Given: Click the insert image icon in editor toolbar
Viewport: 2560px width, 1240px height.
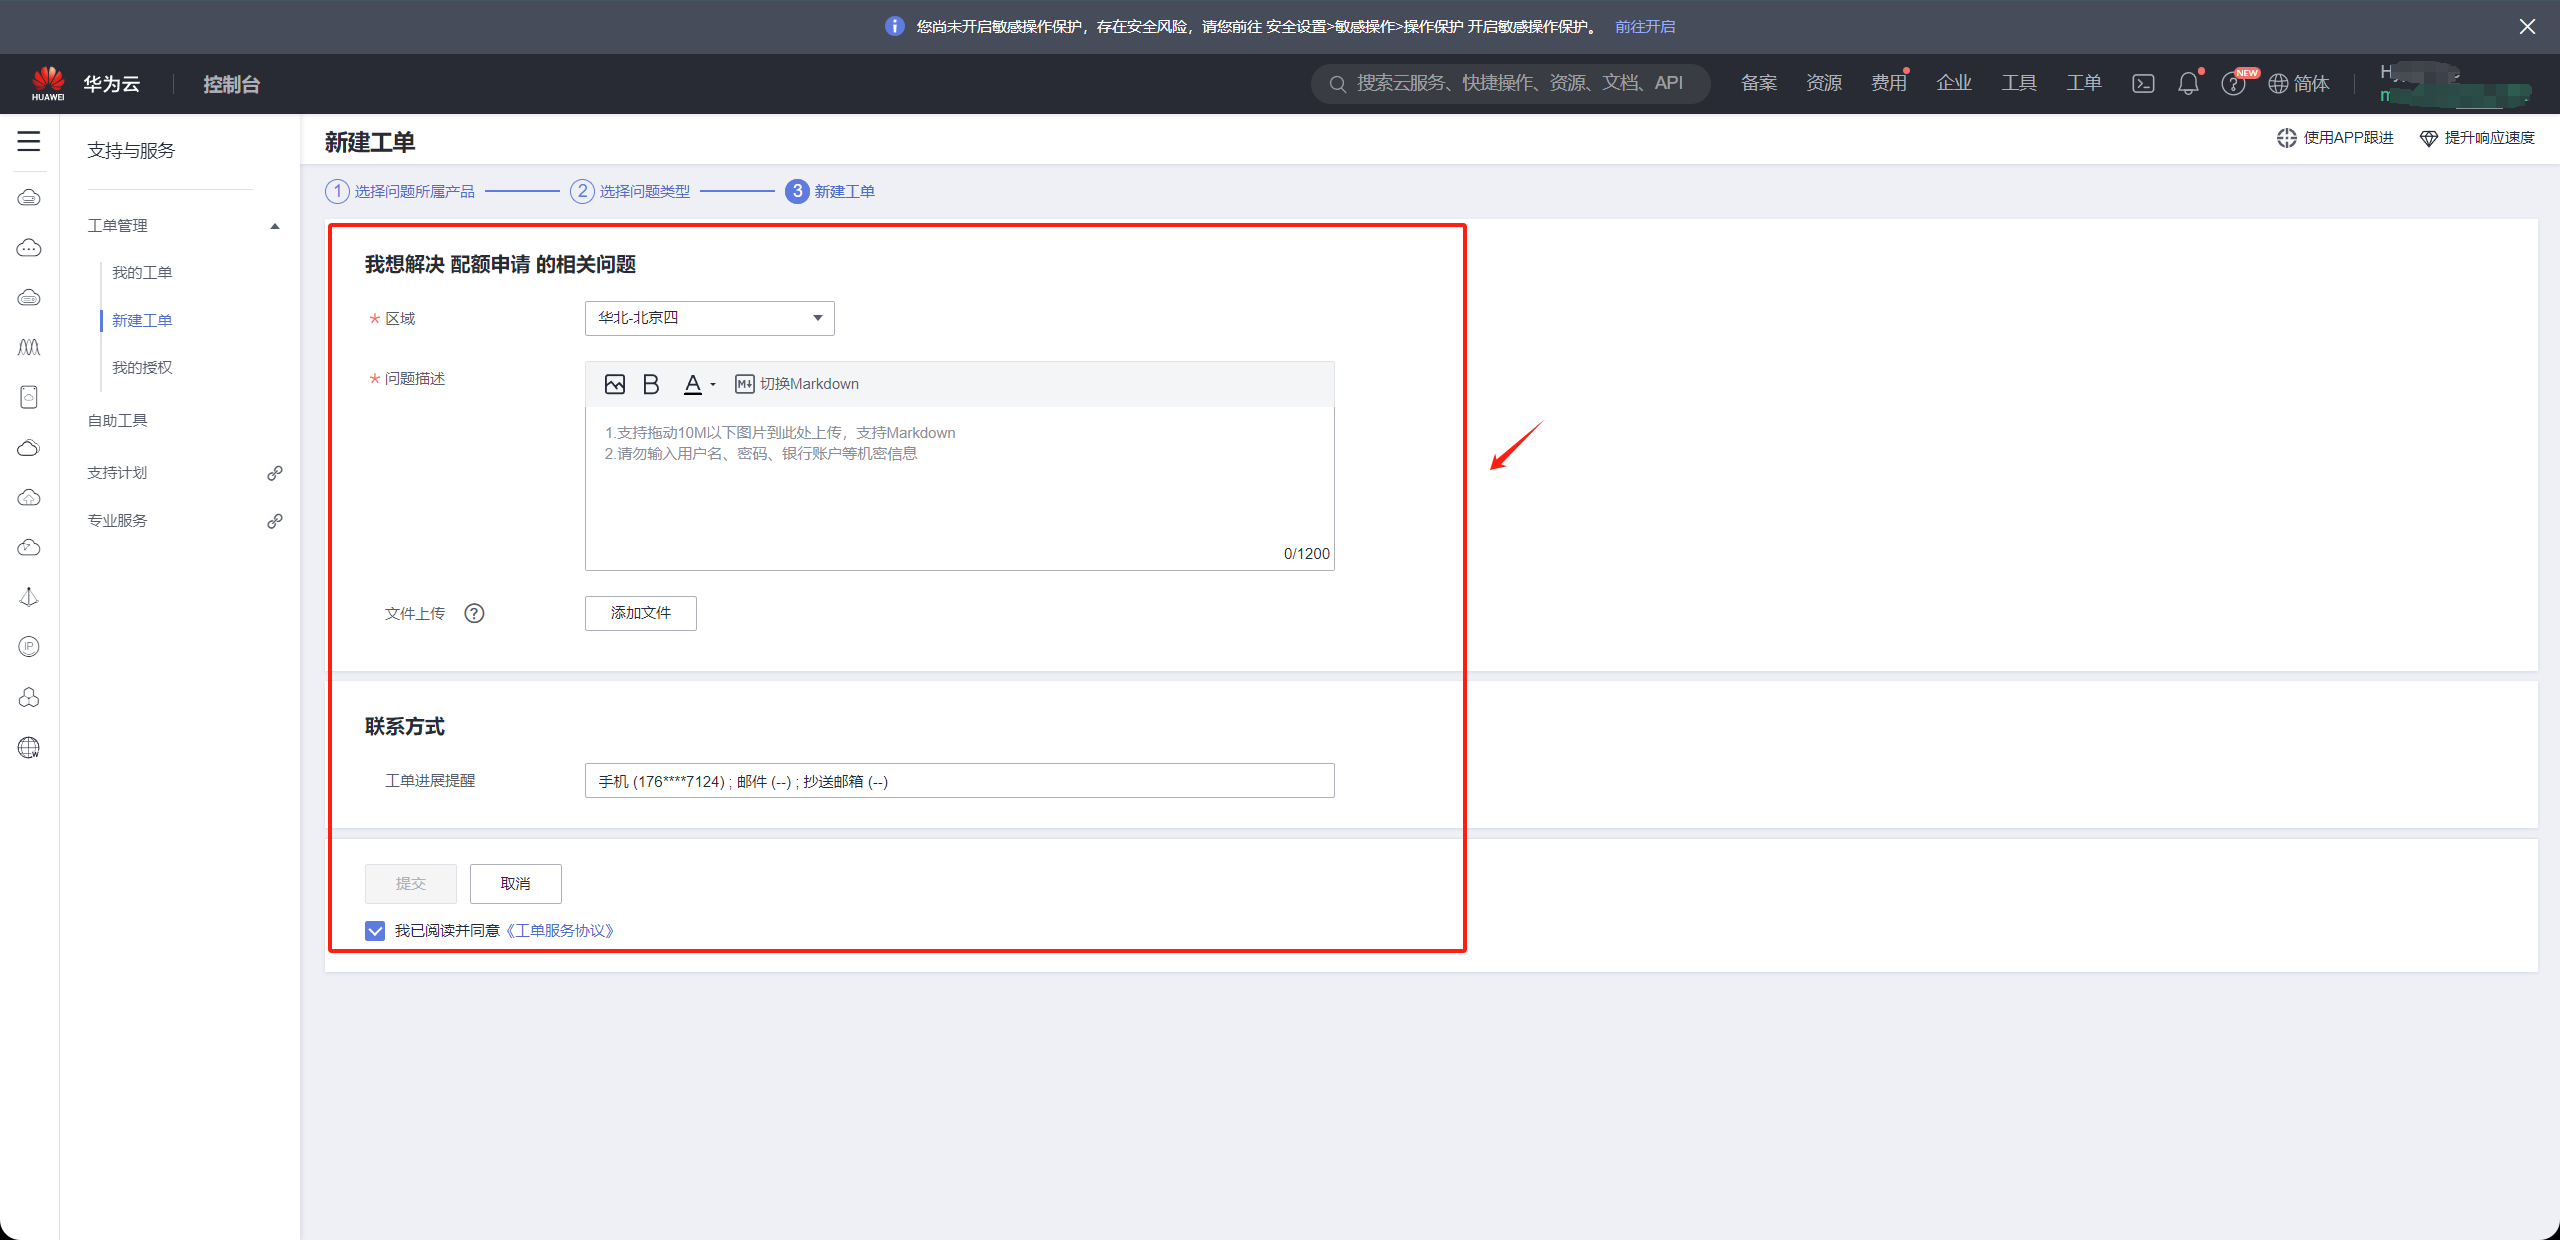Looking at the screenshot, I should tap(615, 384).
